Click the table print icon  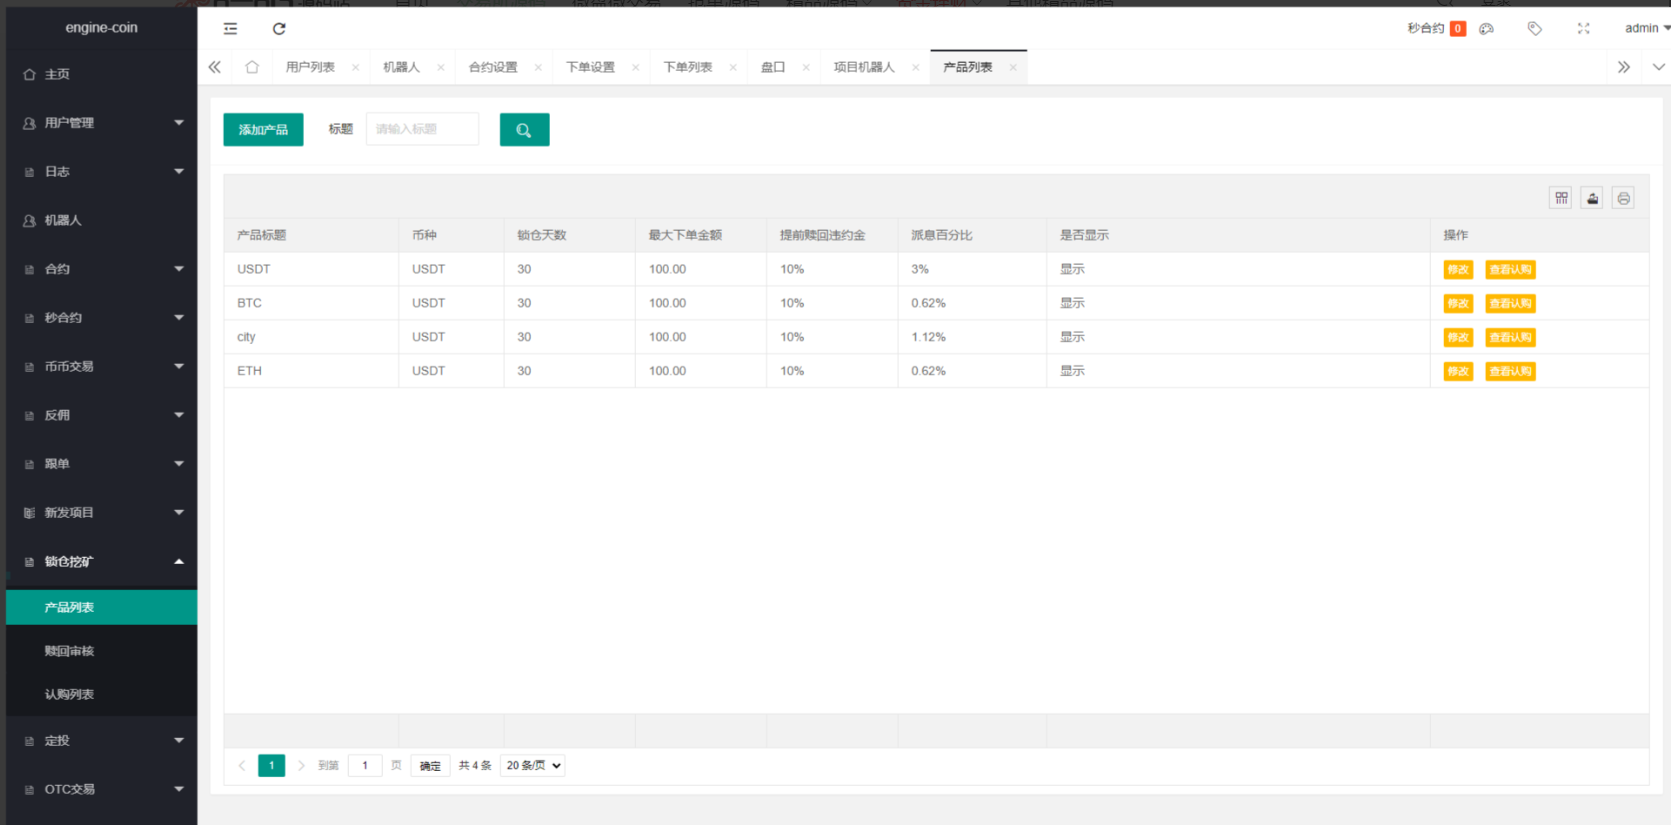click(x=1623, y=198)
